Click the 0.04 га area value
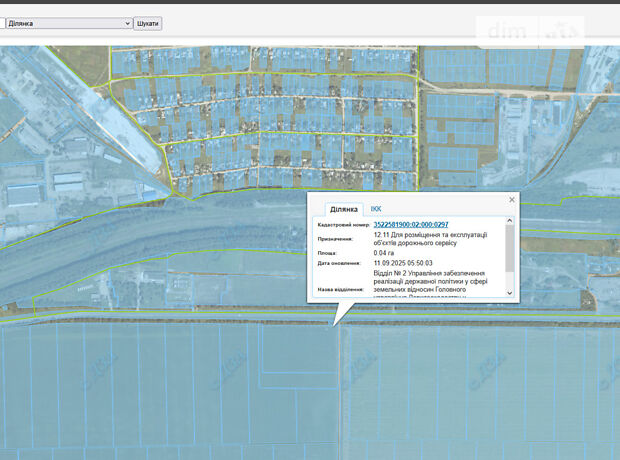 pyautogui.click(x=386, y=254)
